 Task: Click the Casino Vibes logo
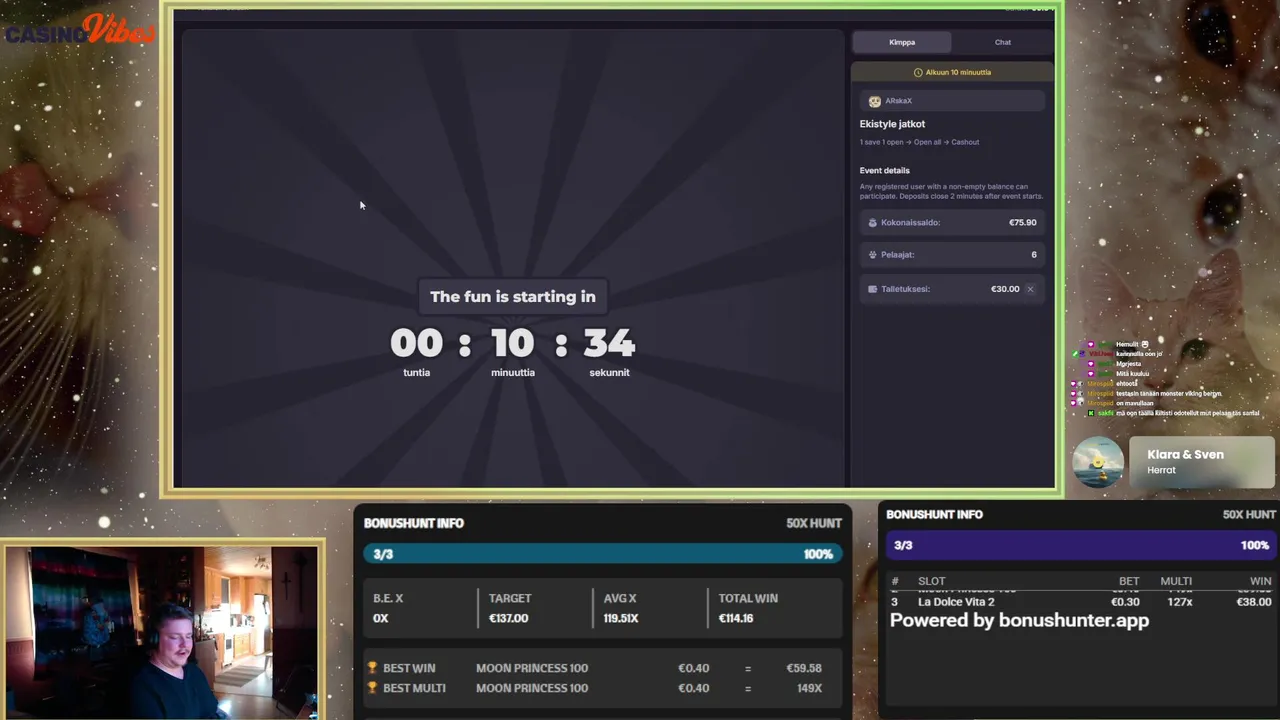[x=80, y=30]
